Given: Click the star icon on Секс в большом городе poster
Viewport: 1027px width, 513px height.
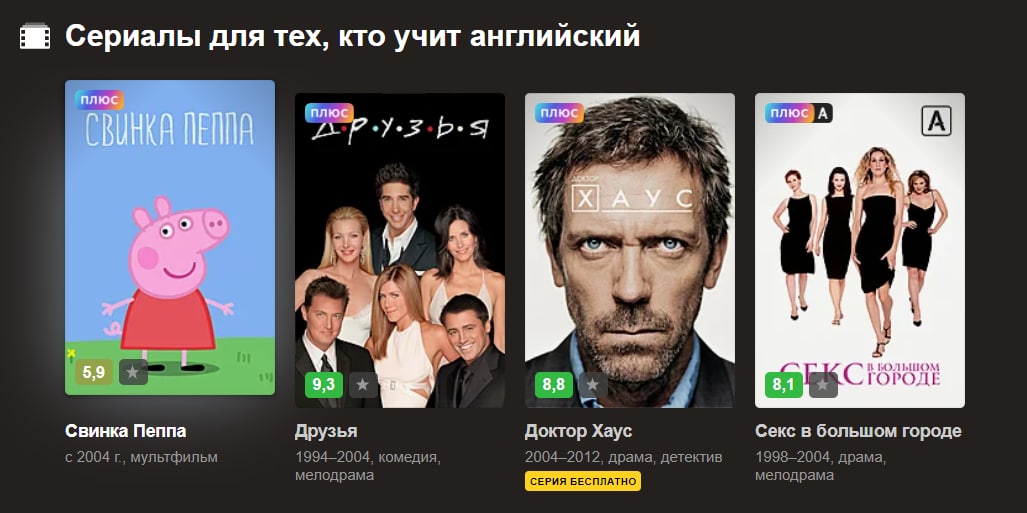Looking at the screenshot, I should 823,385.
